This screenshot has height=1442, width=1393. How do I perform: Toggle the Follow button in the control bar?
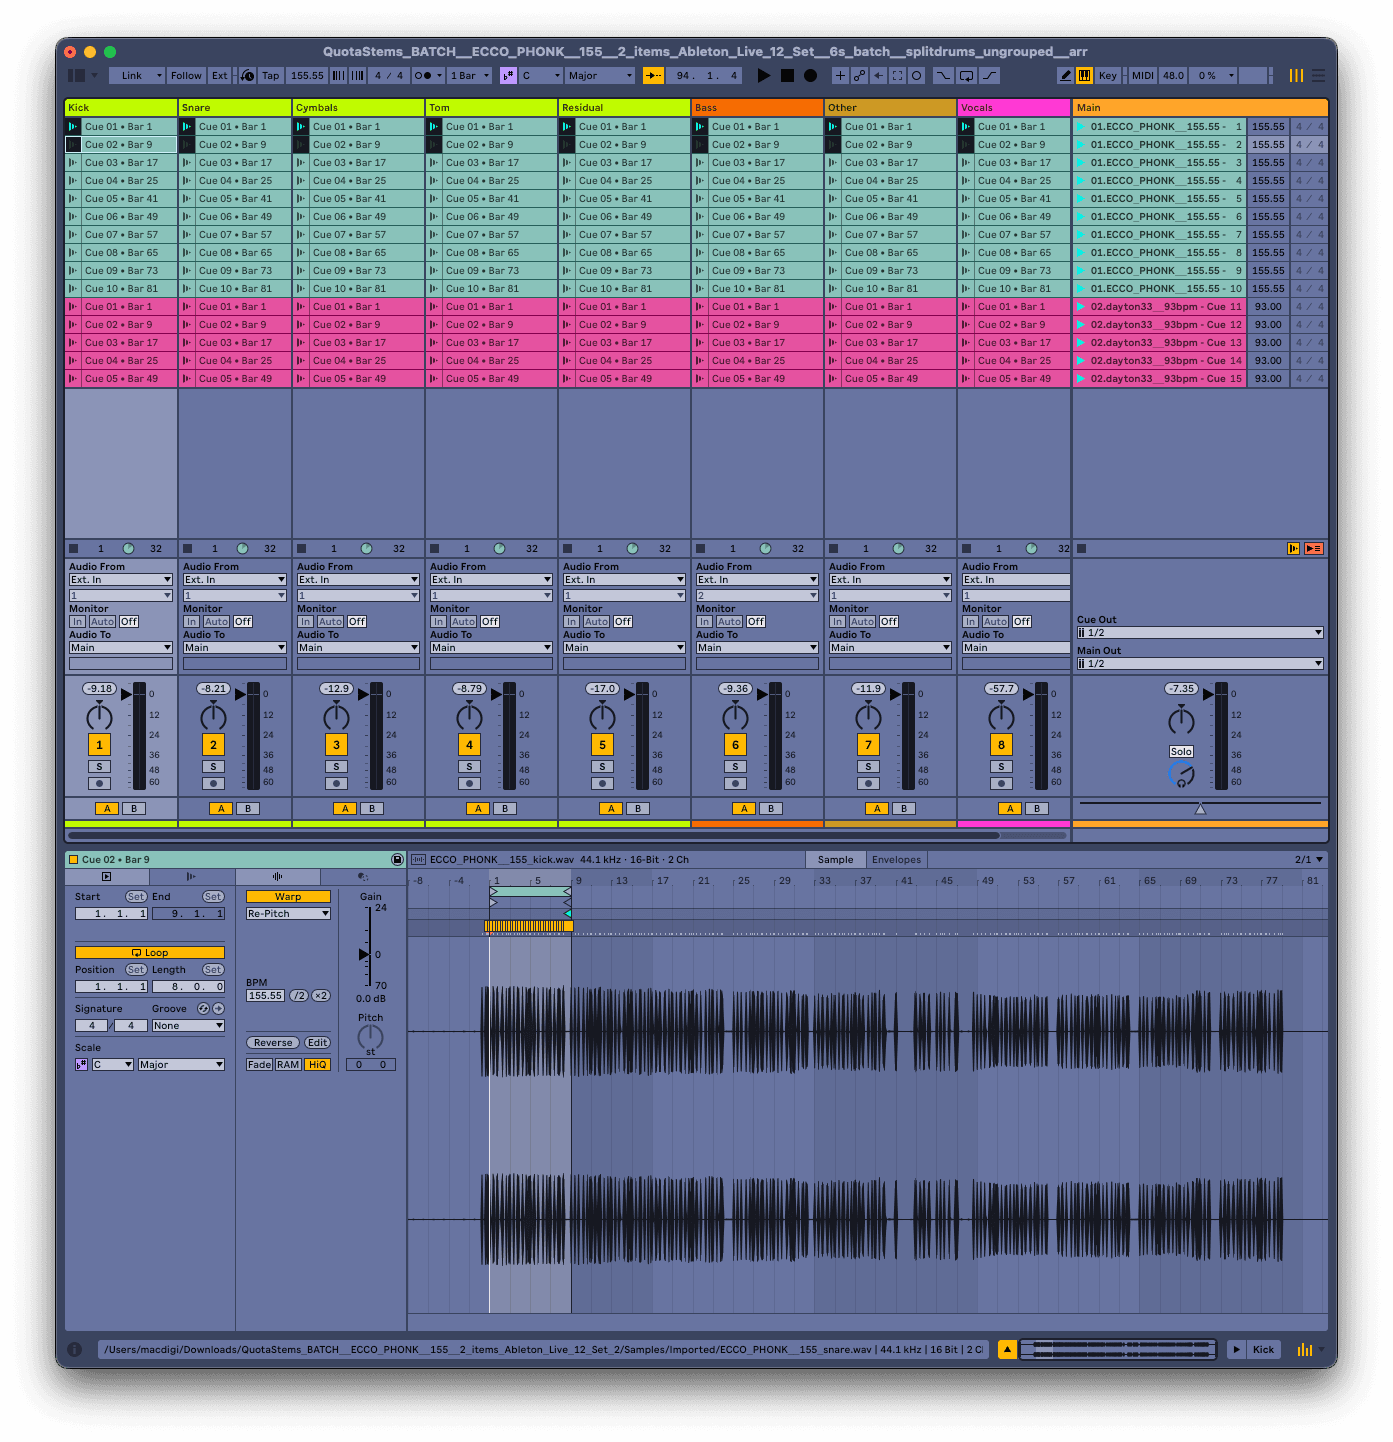click(186, 75)
